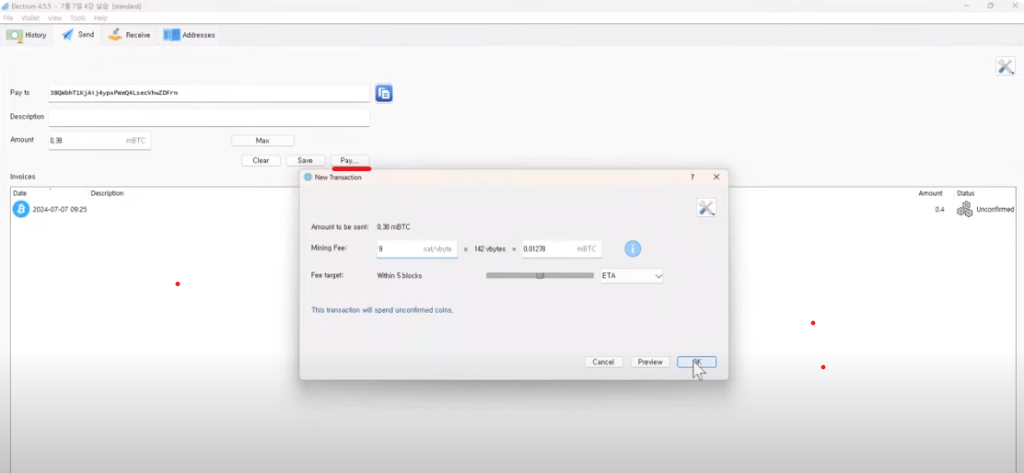Viewport: 1024px width, 473px height.
Task: Open transaction settings icon in New Transaction dialog
Action: (x=706, y=207)
